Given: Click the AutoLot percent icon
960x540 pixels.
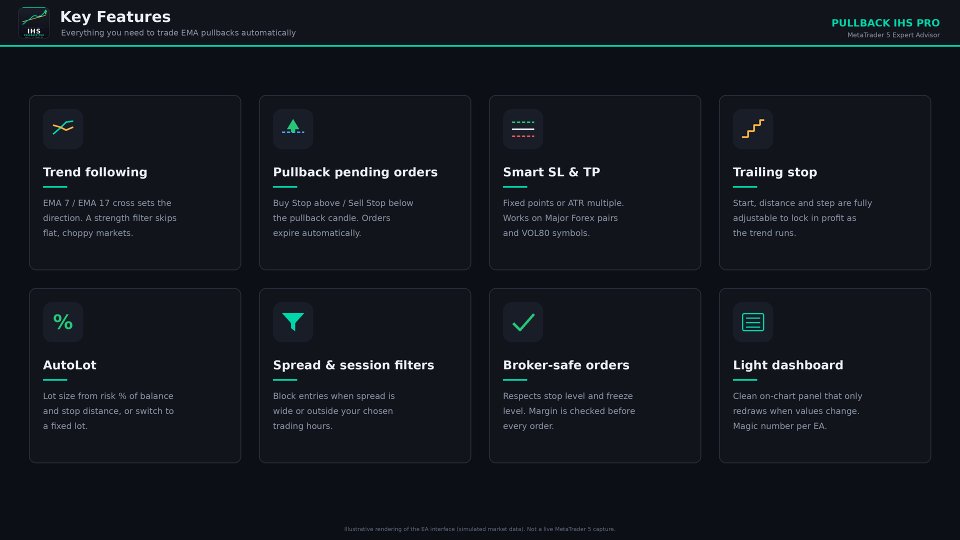Looking at the screenshot, I should (x=63, y=322).
